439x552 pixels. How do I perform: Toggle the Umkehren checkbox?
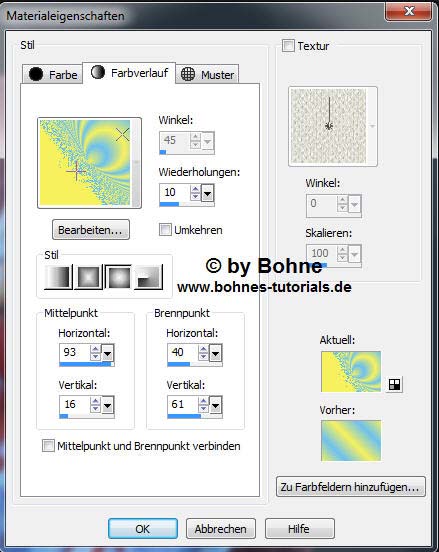coord(165,230)
